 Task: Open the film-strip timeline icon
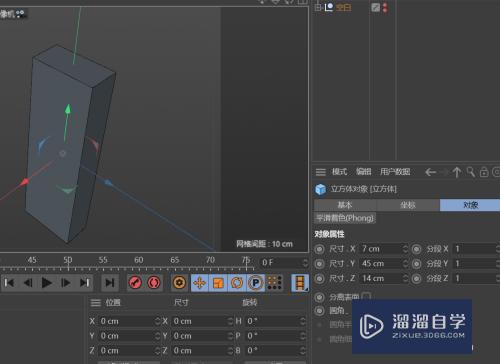[300, 283]
